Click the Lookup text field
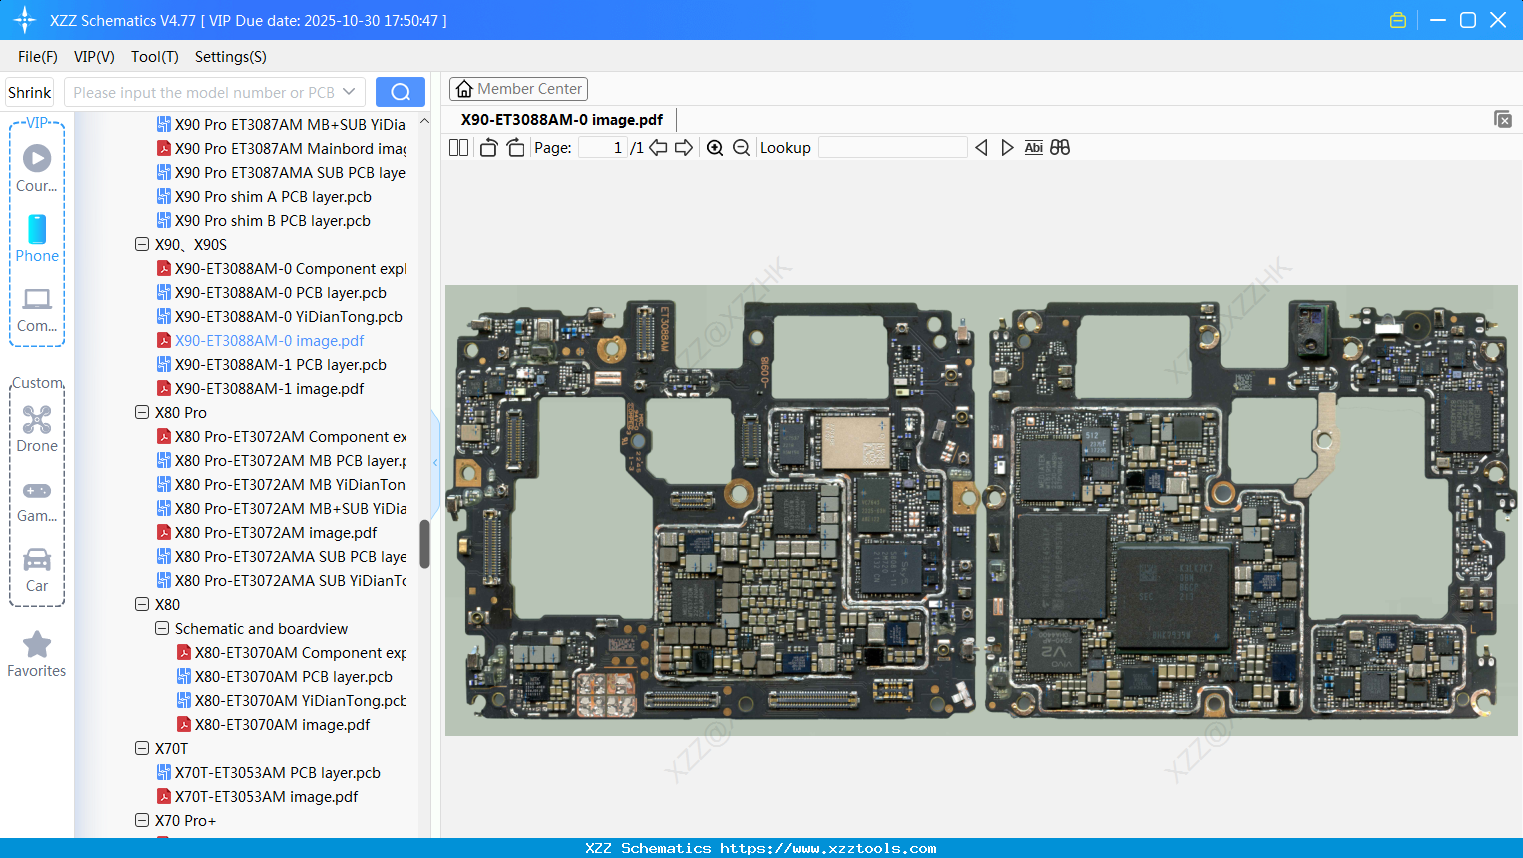This screenshot has width=1523, height=858. [x=892, y=148]
